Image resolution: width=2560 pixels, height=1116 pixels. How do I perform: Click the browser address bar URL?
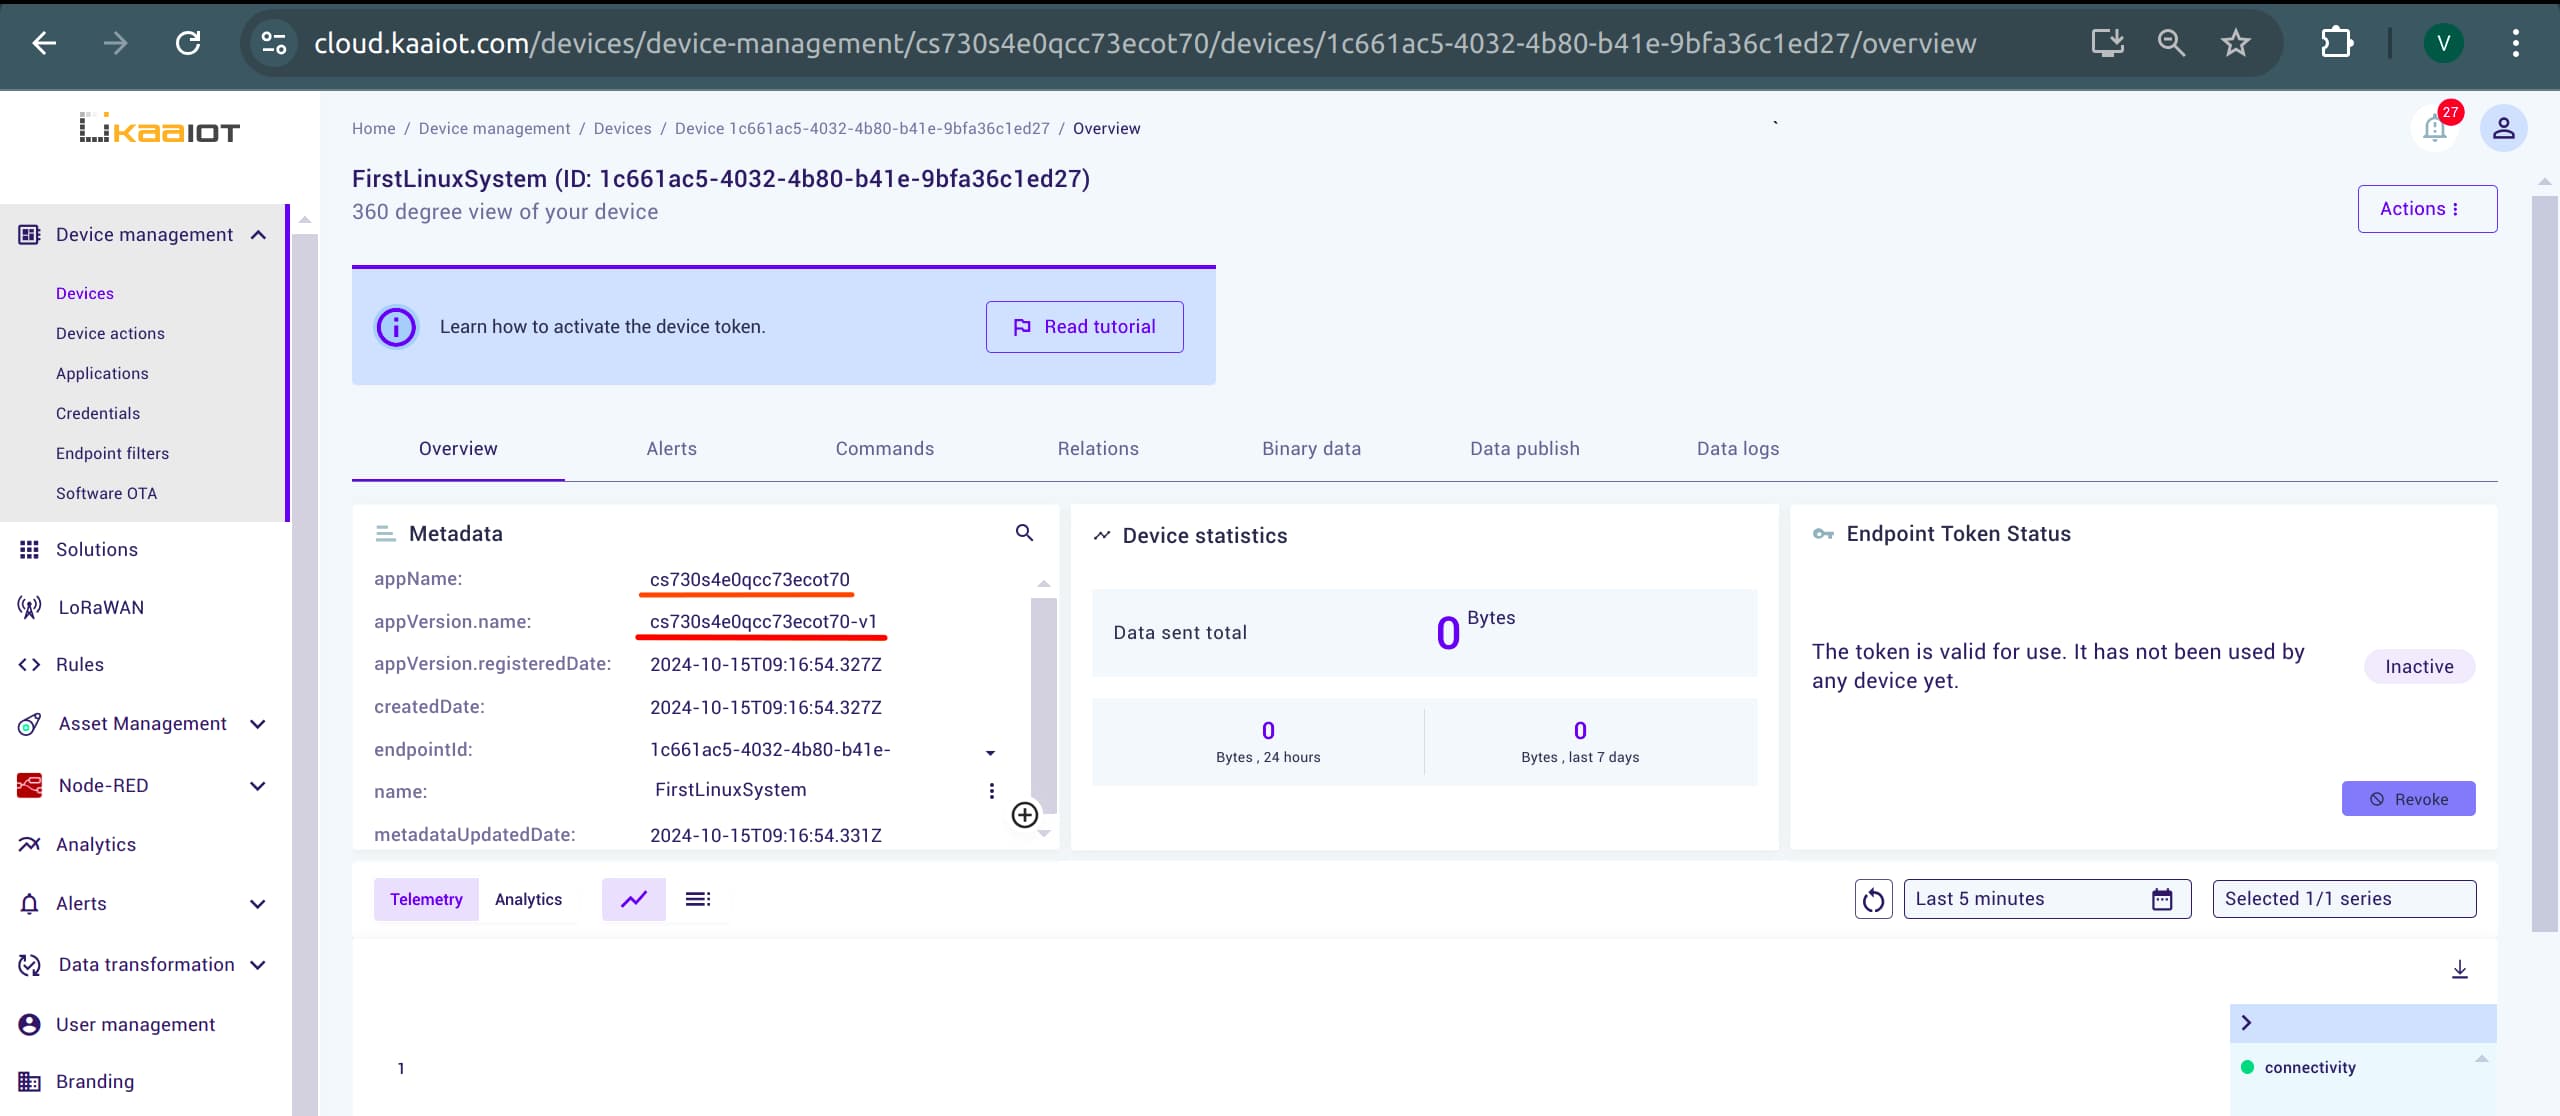(1145, 43)
